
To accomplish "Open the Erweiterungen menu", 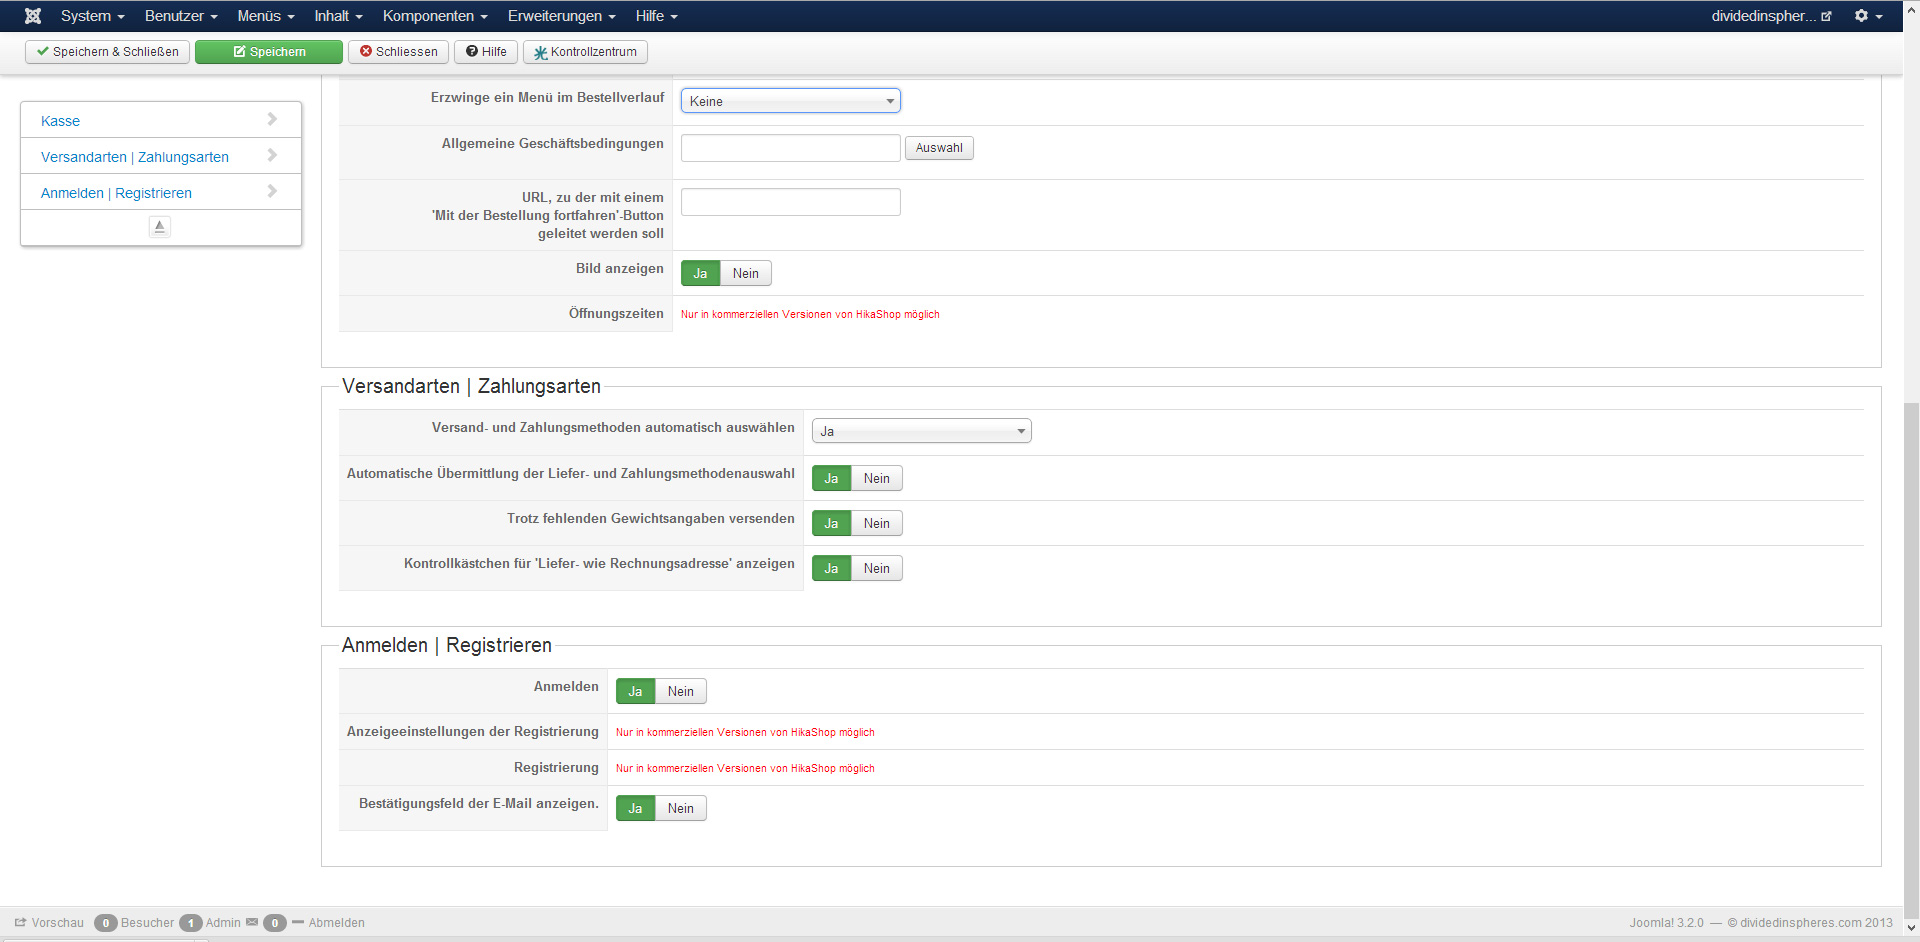I will [561, 16].
